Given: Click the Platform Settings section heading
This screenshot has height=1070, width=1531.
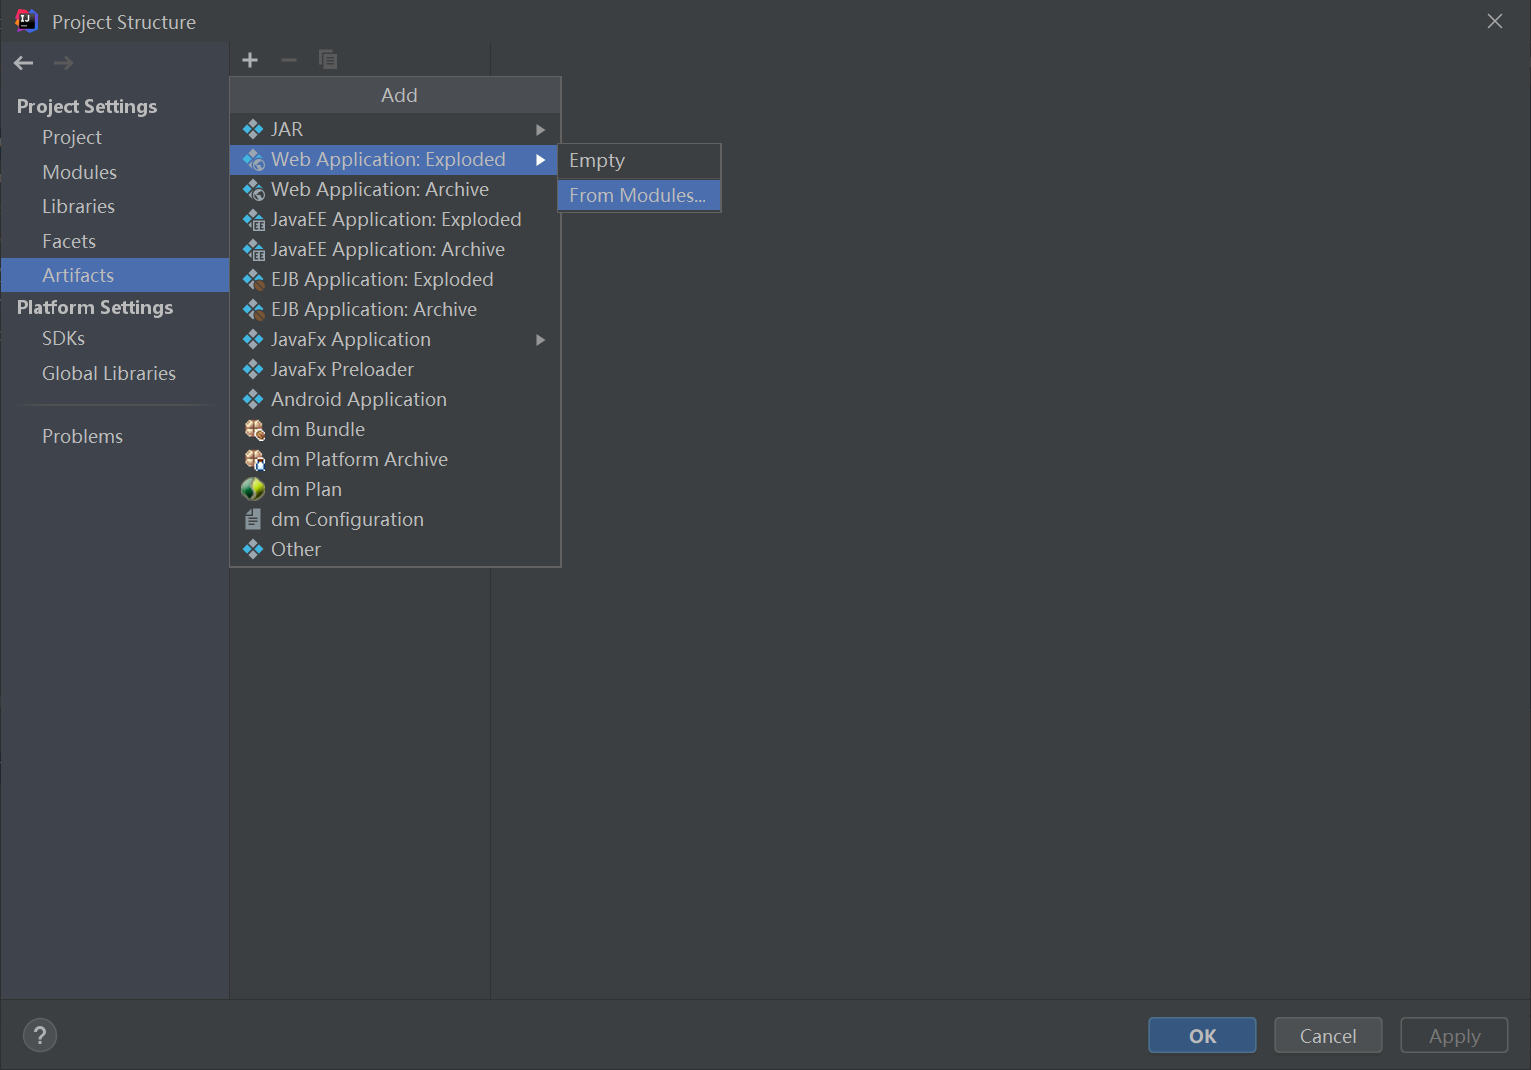Looking at the screenshot, I should [x=95, y=307].
